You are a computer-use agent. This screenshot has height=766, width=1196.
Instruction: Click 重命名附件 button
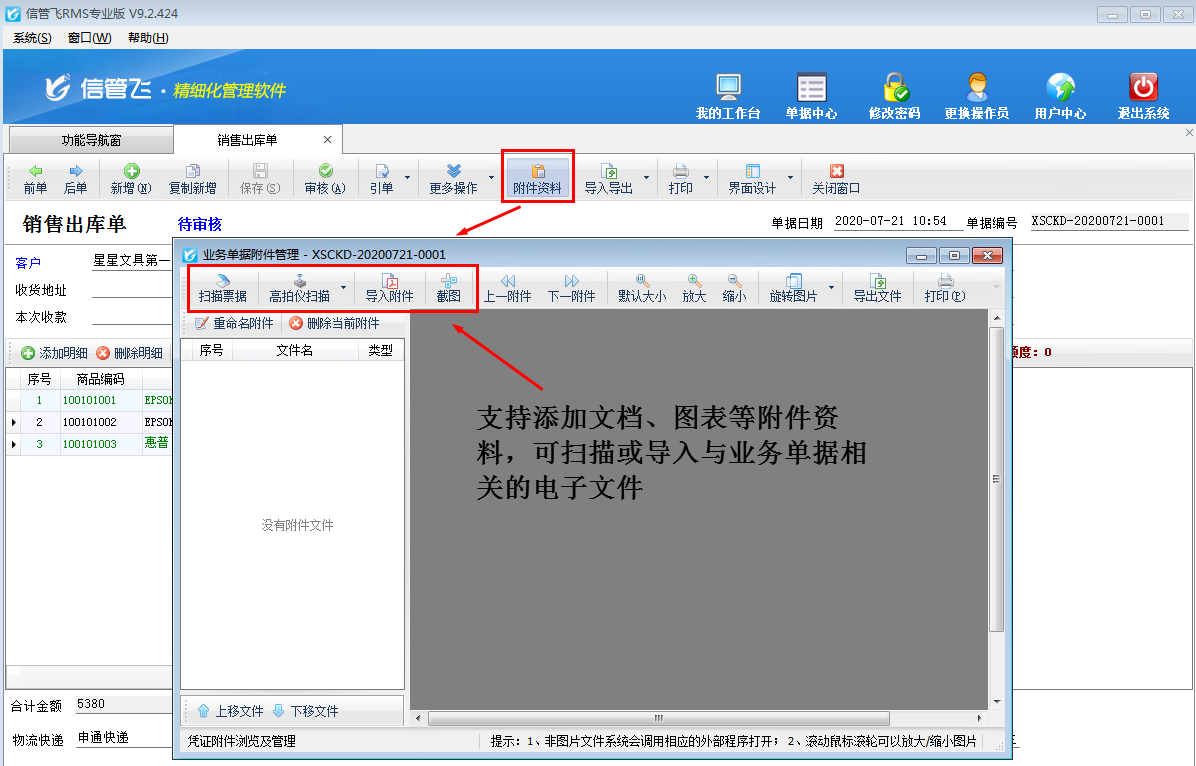click(234, 324)
